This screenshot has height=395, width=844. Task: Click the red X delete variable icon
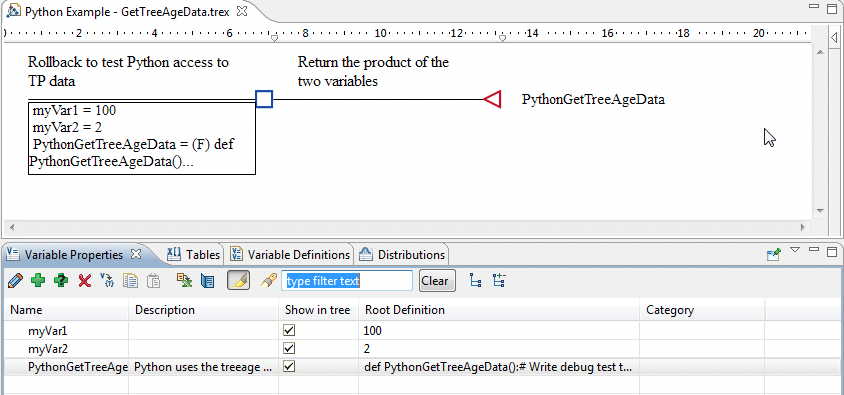85,280
